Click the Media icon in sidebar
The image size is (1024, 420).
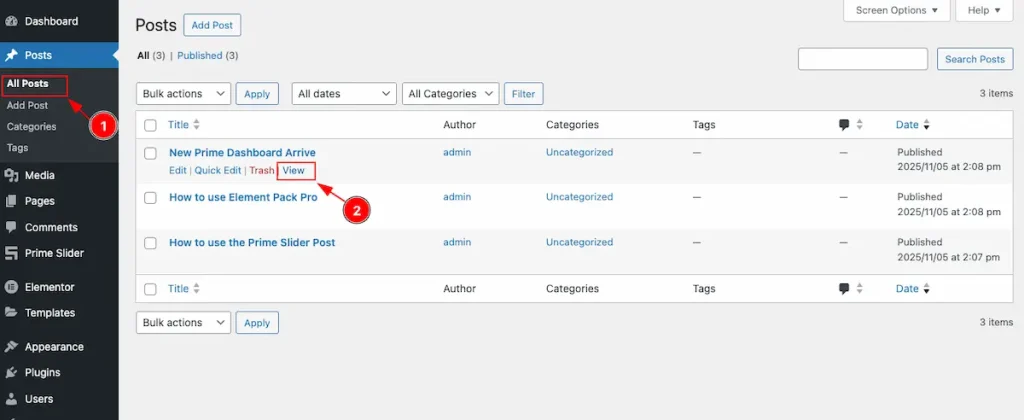click(x=11, y=175)
